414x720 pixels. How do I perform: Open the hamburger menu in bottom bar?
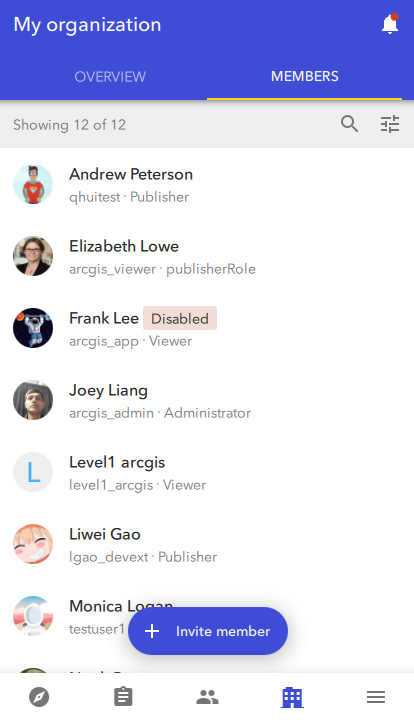pos(376,697)
